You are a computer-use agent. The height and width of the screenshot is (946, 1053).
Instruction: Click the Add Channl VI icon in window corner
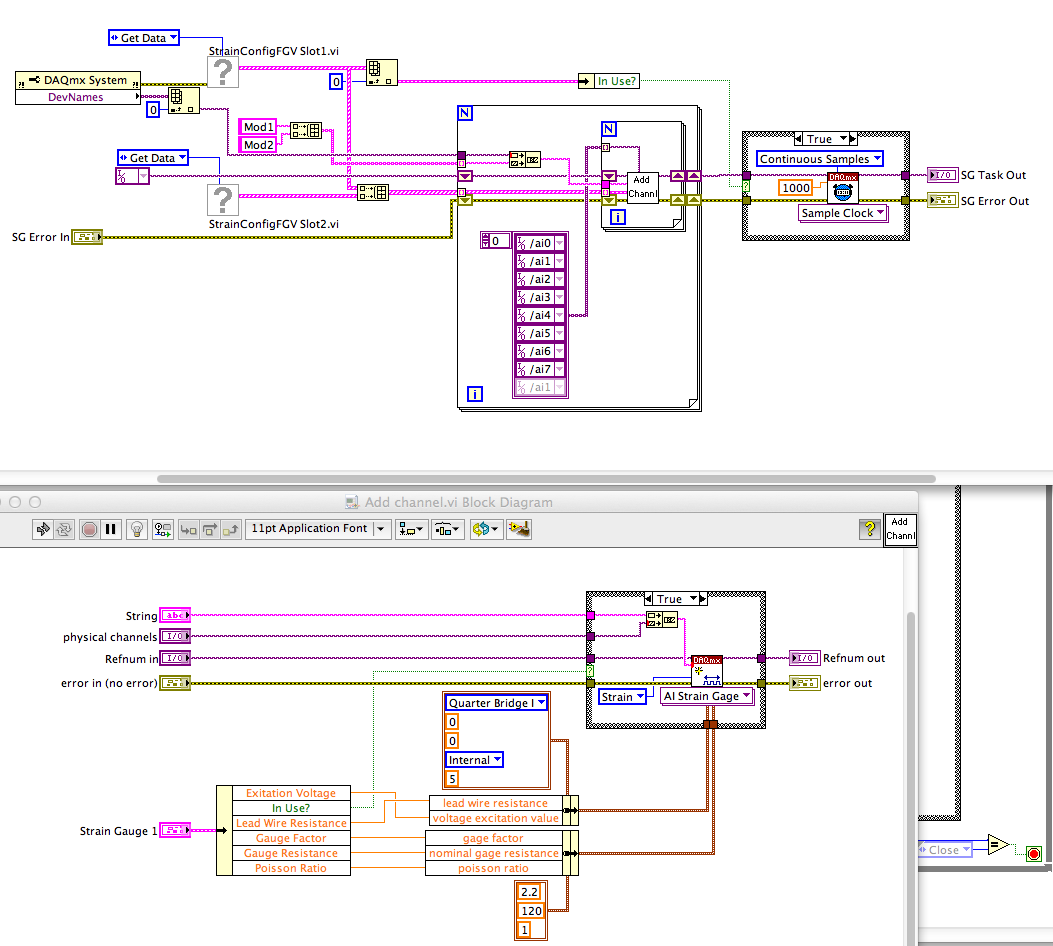pyautogui.click(x=901, y=530)
